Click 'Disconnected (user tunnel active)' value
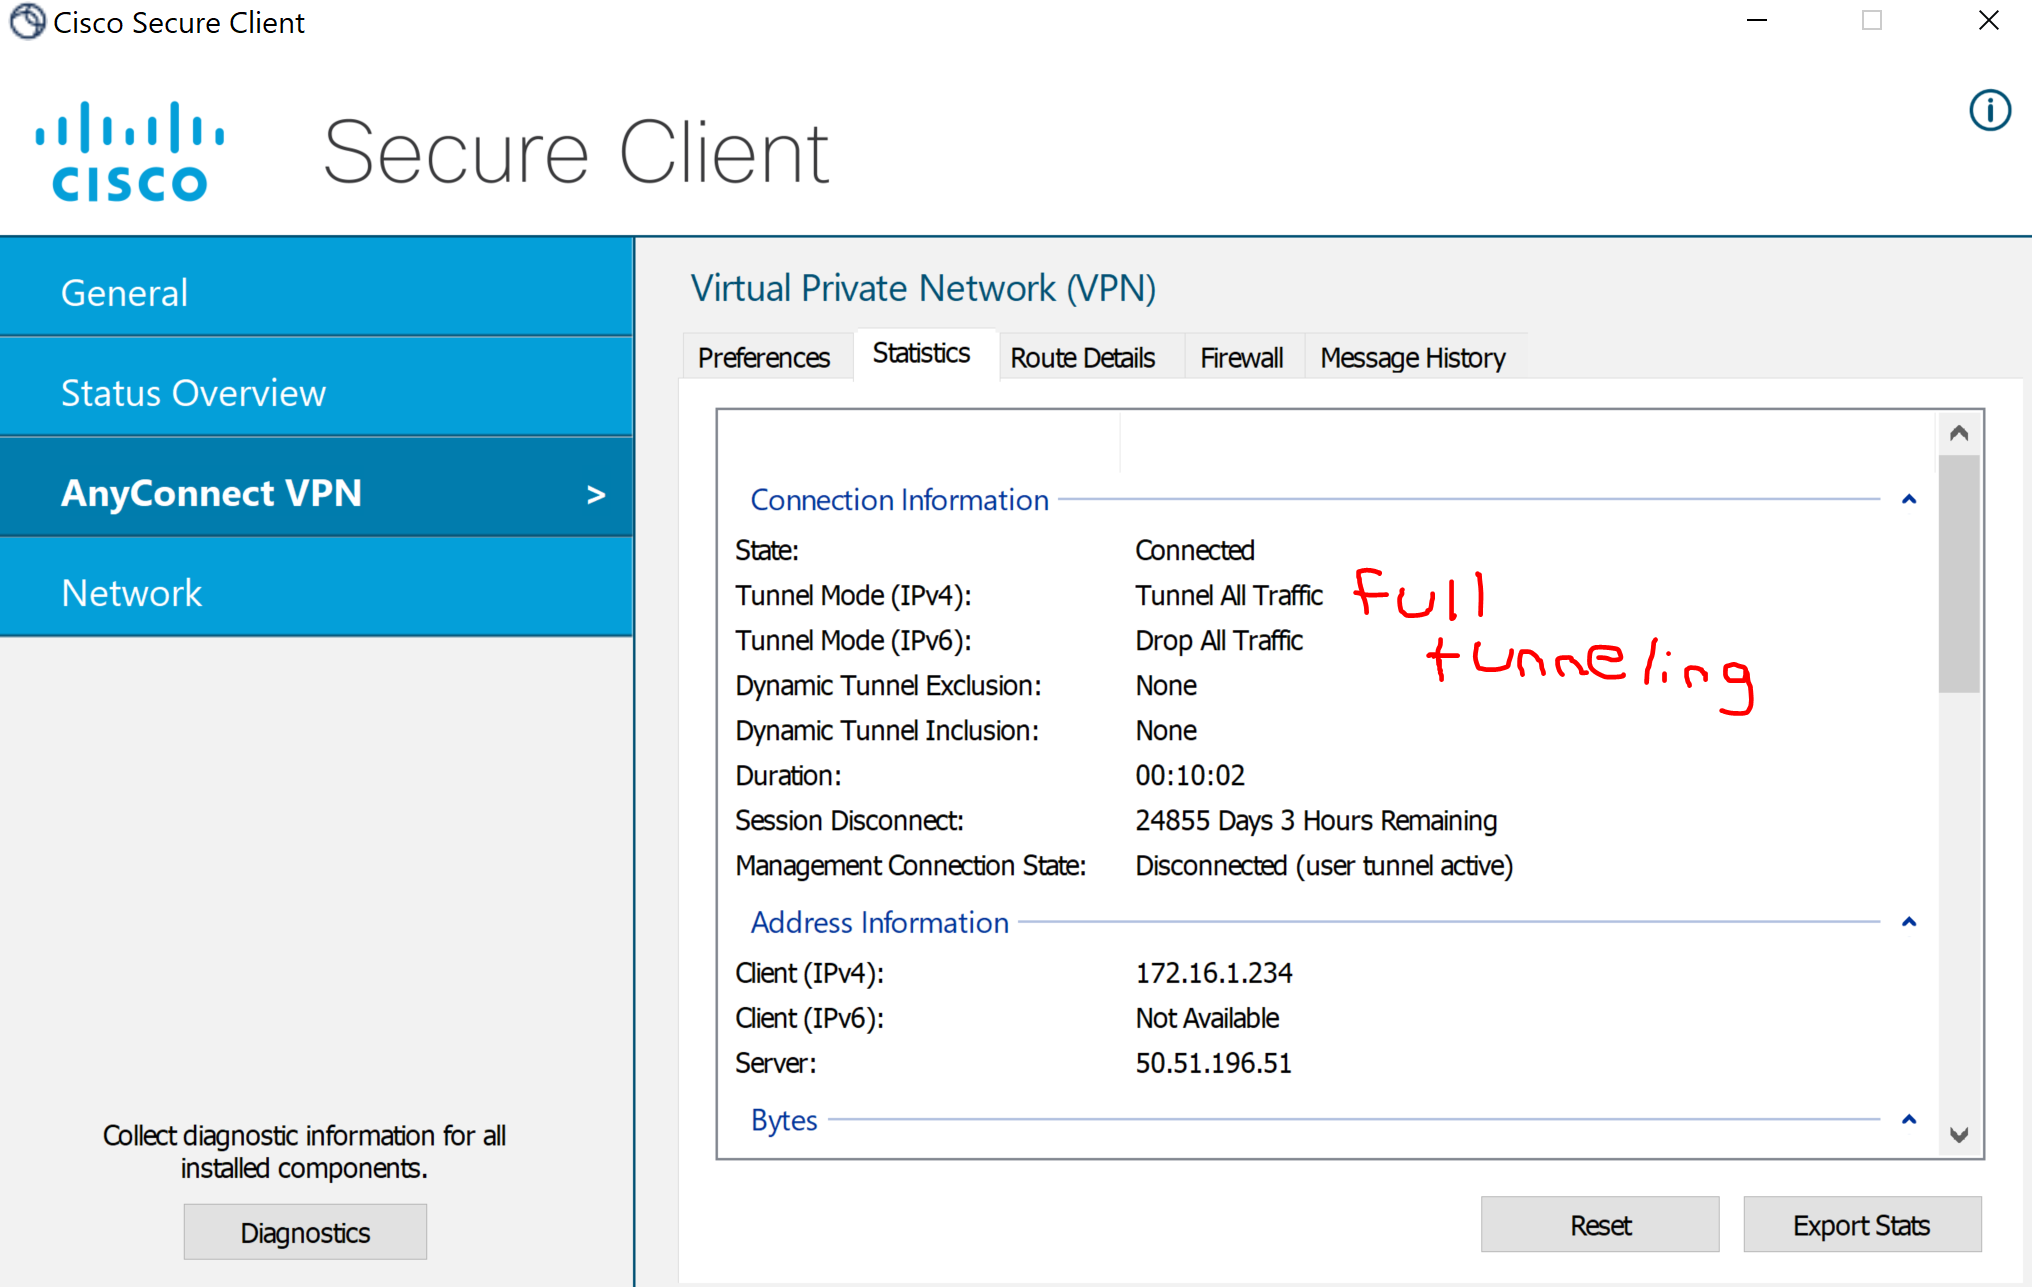The height and width of the screenshot is (1287, 2032). (x=1324, y=865)
